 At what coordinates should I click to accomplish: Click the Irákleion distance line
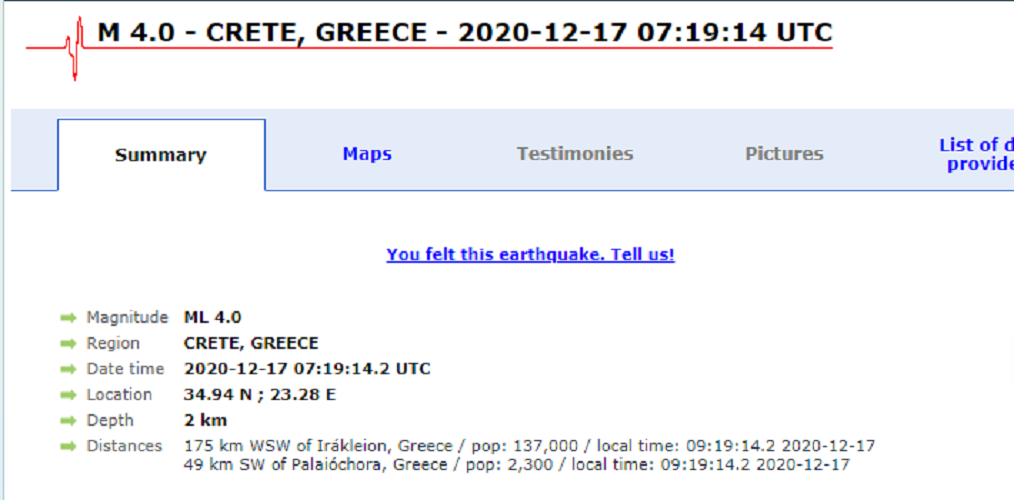click(x=529, y=446)
